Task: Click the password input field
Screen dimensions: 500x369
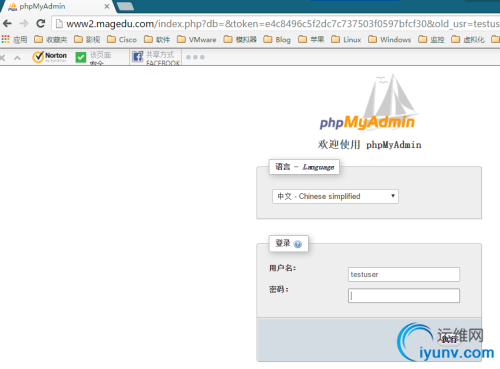Action: point(404,296)
